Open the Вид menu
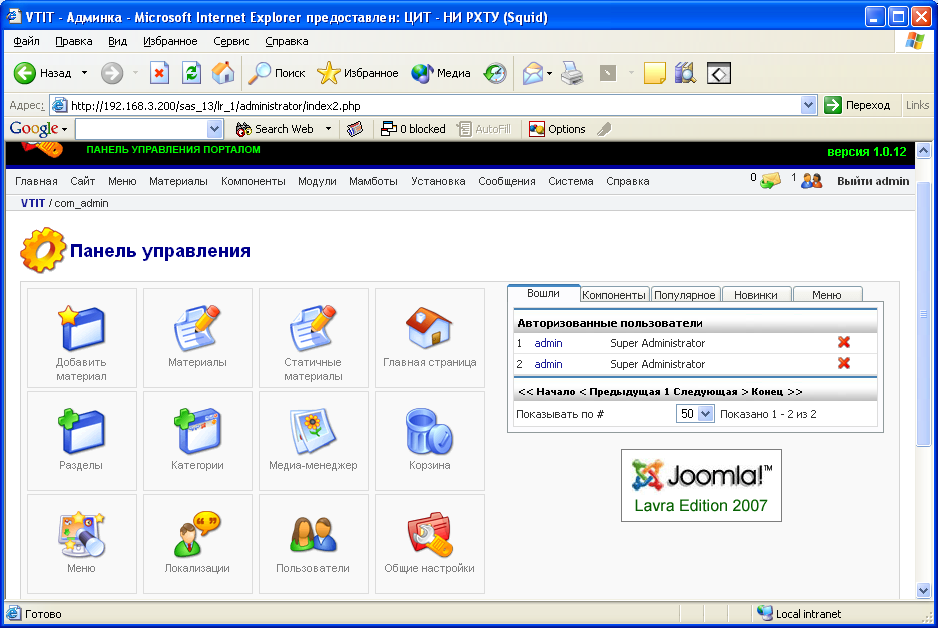Screen dimensions: 938x628 (117, 41)
